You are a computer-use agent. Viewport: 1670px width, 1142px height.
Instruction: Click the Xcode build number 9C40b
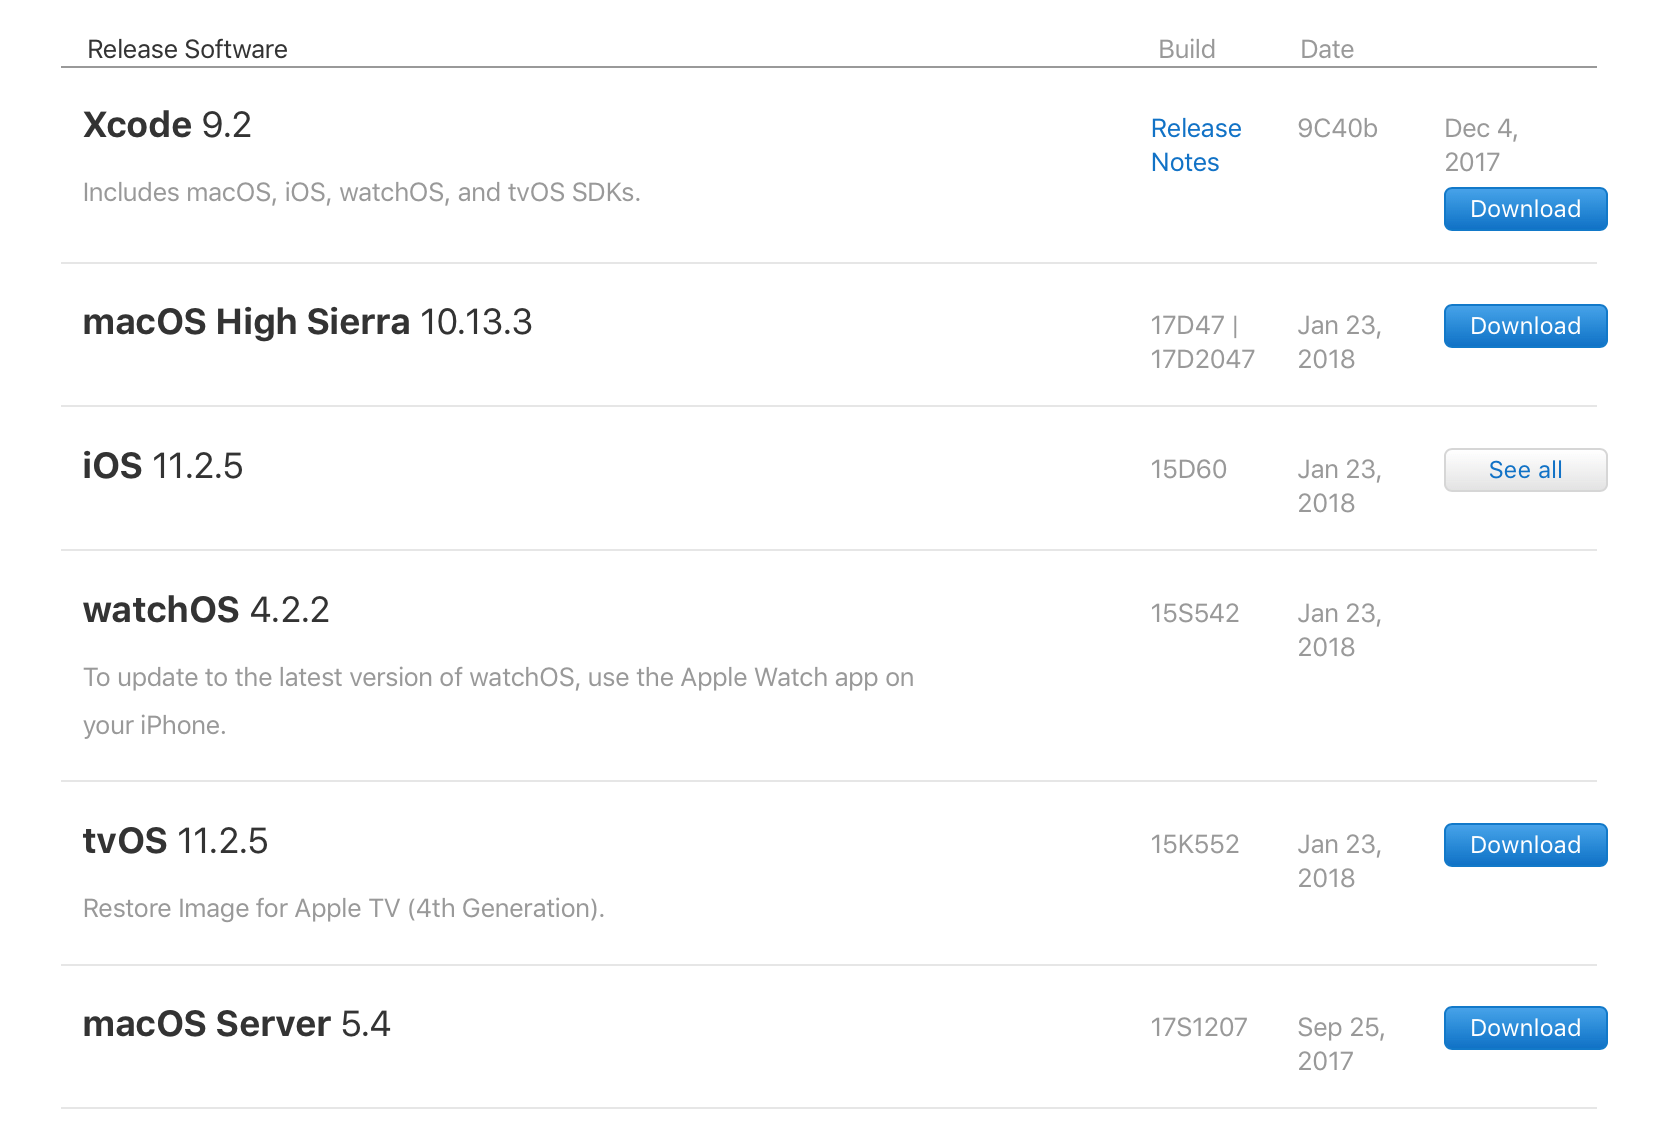pos(1337,128)
